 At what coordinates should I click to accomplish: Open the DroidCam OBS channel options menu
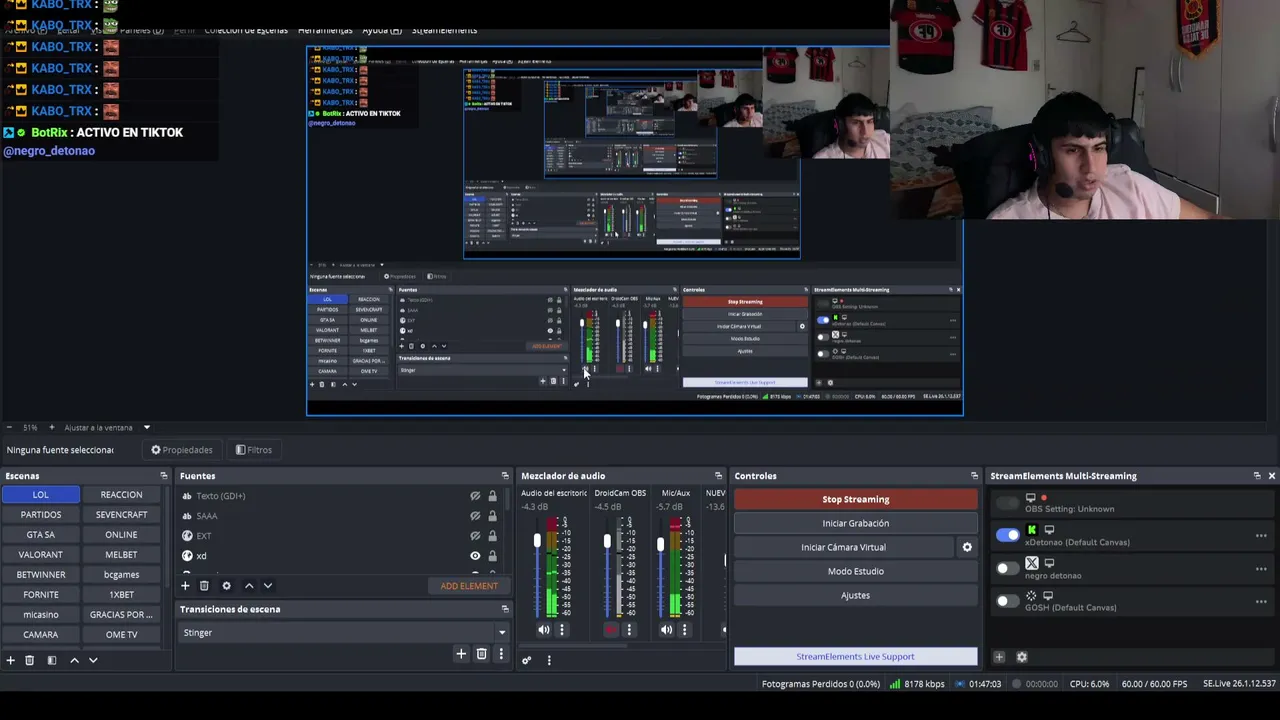pyautogui.click(x=629, y=630)
